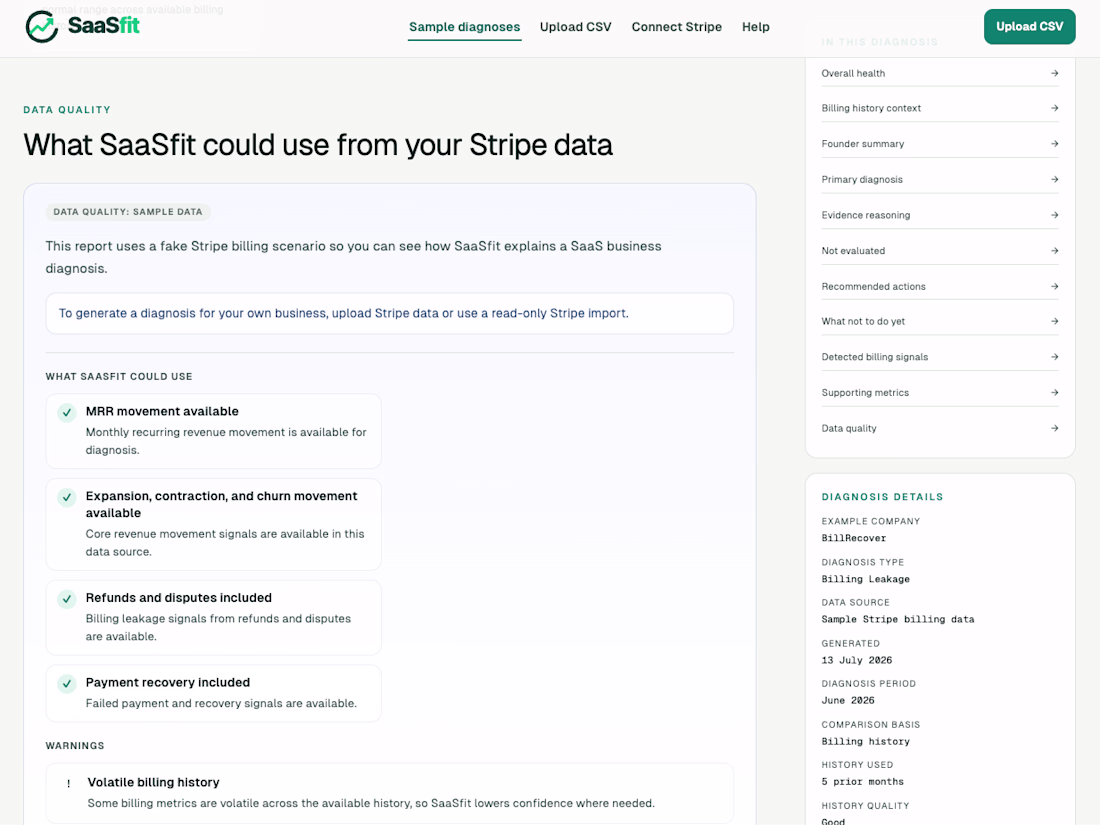Select the 13 July 2026 generated date
Viewport: 1100px width, 825px height.
point(857,660)
